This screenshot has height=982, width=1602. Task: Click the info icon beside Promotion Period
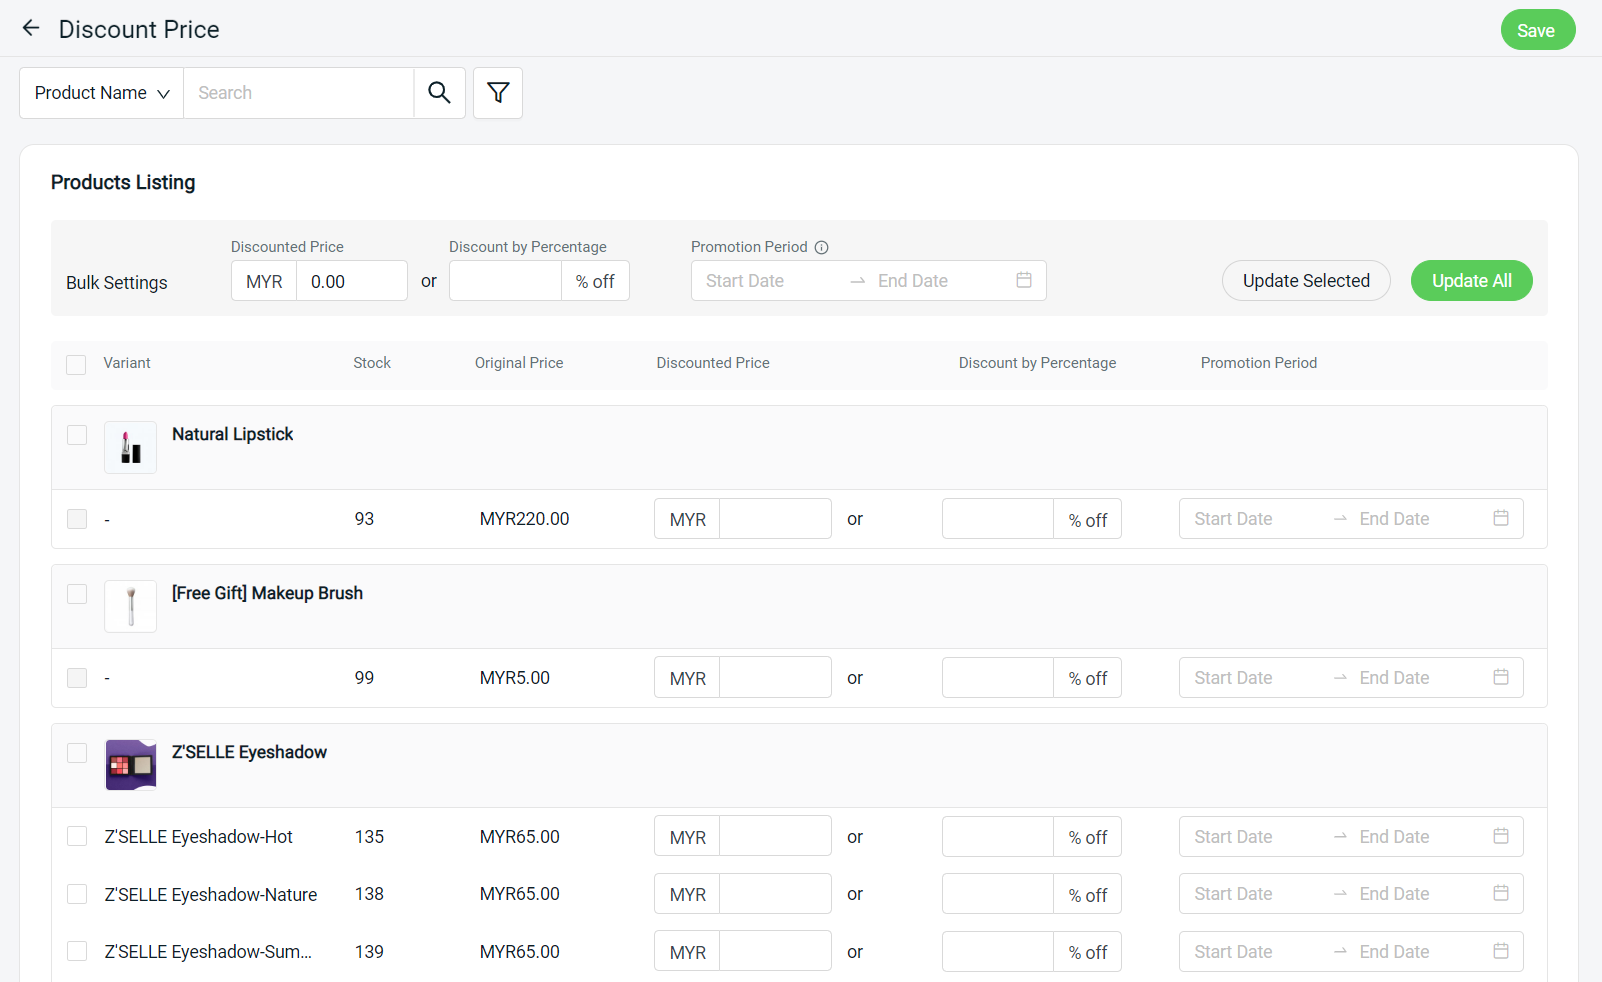(822, 246)
